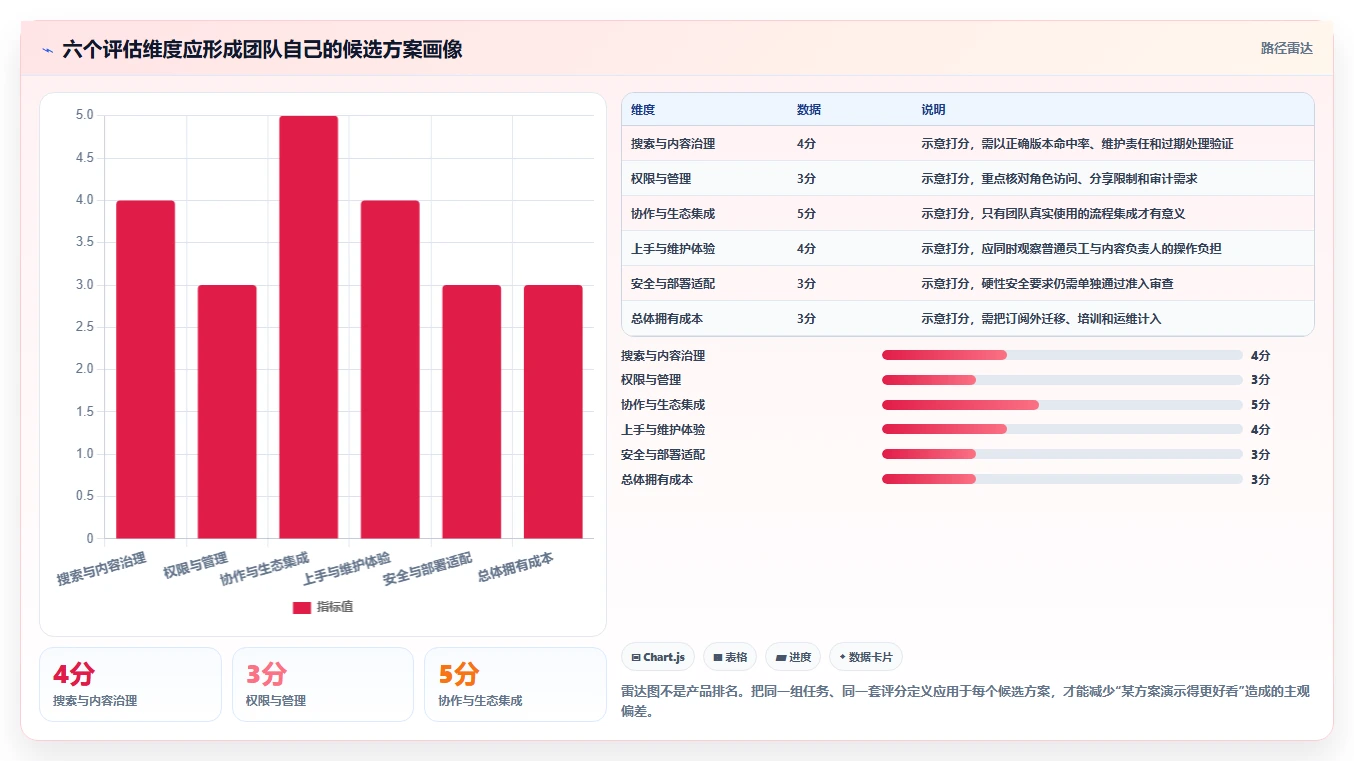1354x761 pixels.
Task: Click the chart bar for 安全与部署适配
Action: click(x=471, y=411)
